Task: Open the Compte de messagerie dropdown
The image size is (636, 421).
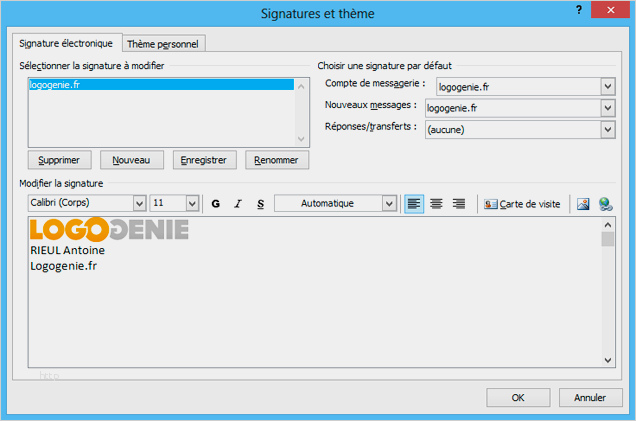Action: (x=608, y=86)
